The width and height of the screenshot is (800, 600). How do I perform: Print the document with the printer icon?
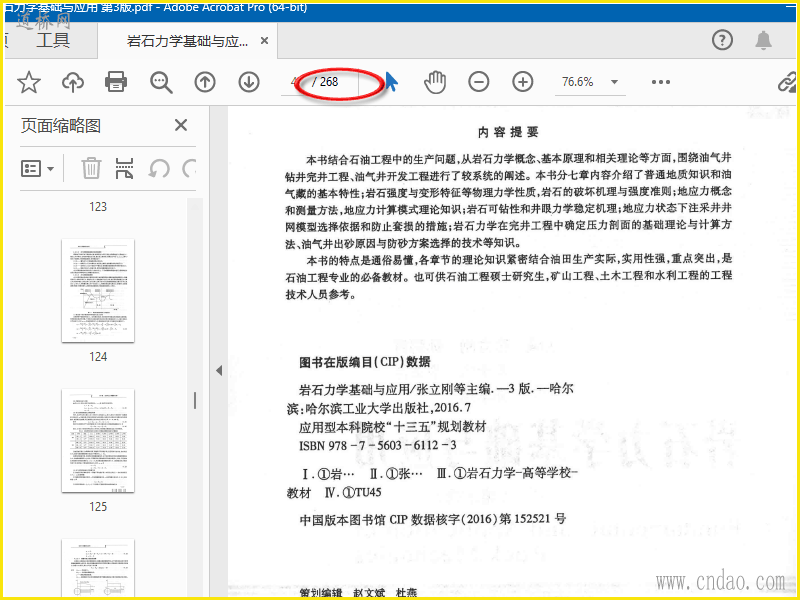pos(116,82)
